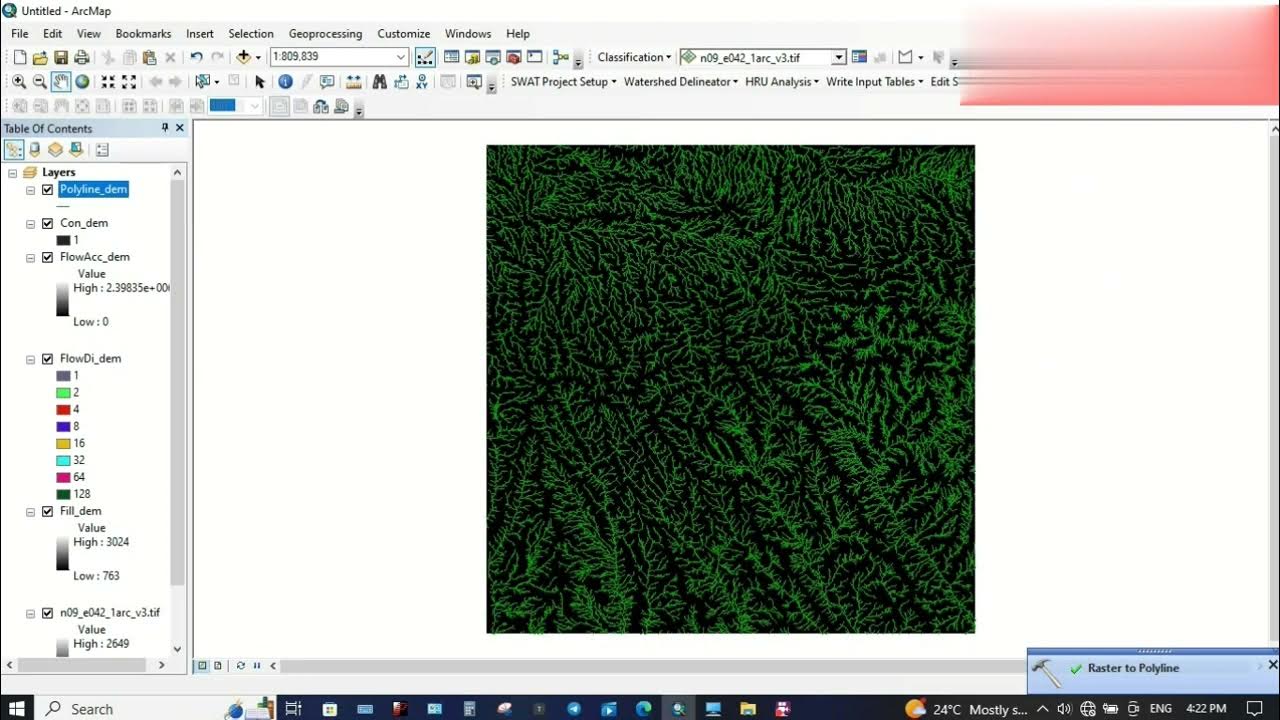
Task: Open Watershed Delineator menu
Action: point(681,82)
